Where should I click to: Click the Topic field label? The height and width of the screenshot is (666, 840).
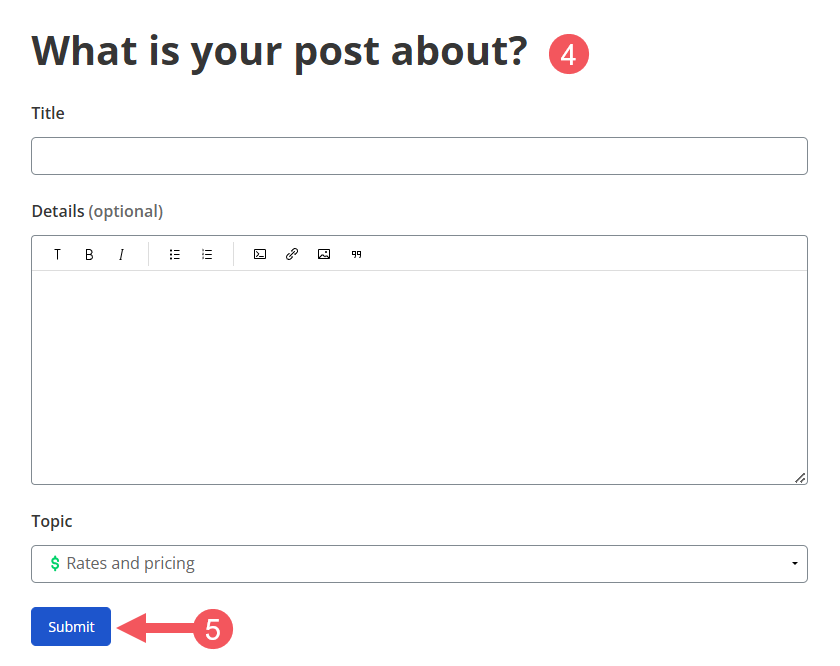[51, 521]
